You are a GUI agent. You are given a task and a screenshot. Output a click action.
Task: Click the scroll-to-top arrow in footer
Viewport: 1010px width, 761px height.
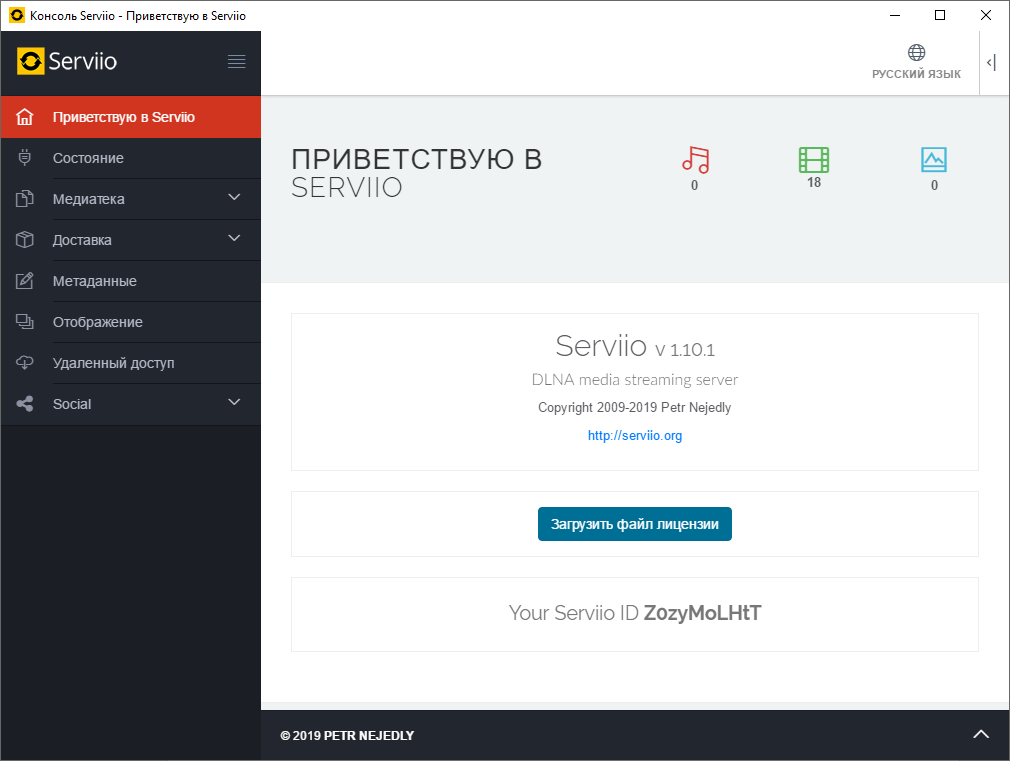click(981, 734)
